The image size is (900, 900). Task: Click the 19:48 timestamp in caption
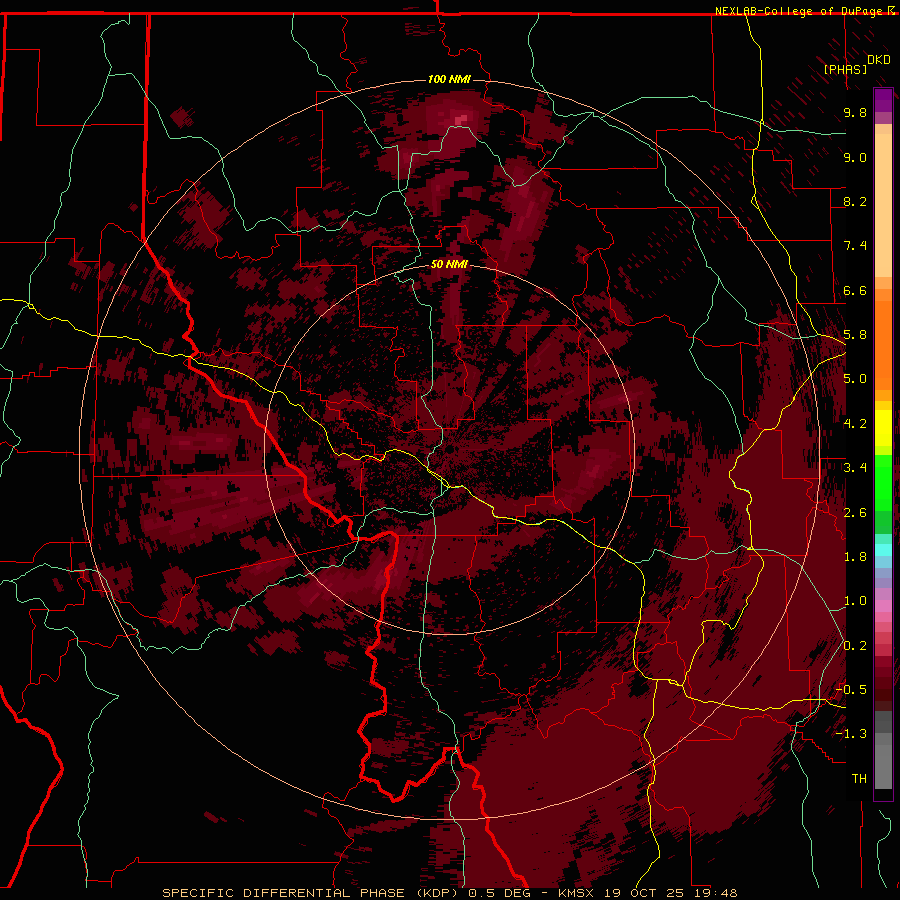(x=717, y=893)
